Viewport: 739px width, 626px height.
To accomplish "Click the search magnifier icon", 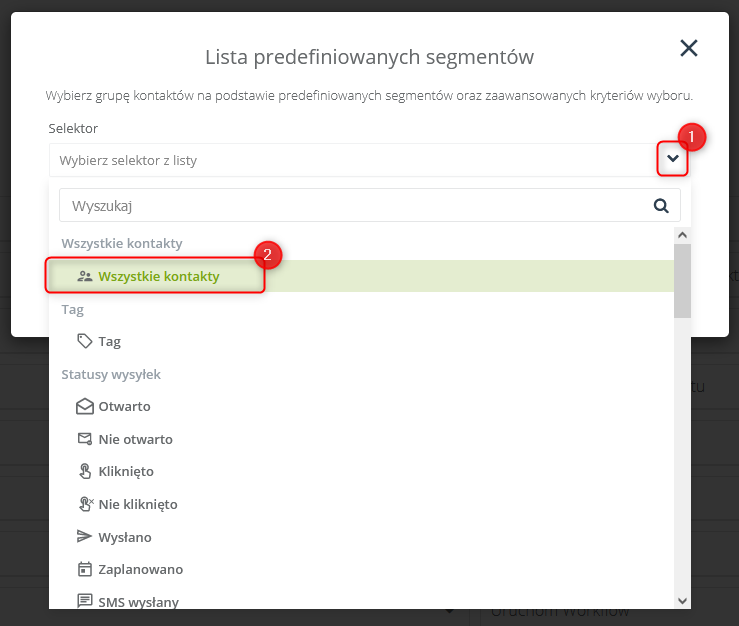I will (661, 206).
